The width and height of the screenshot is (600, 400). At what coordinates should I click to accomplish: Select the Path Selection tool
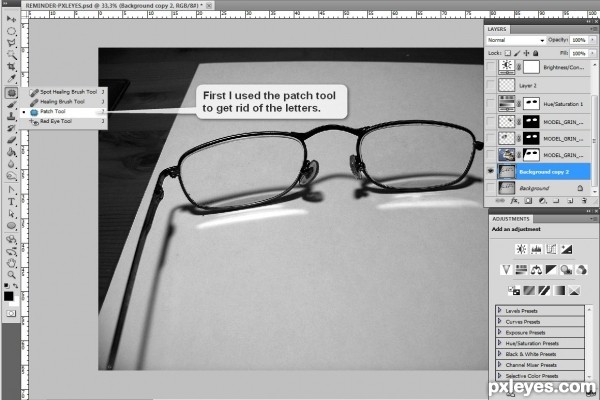coord(11,213)
